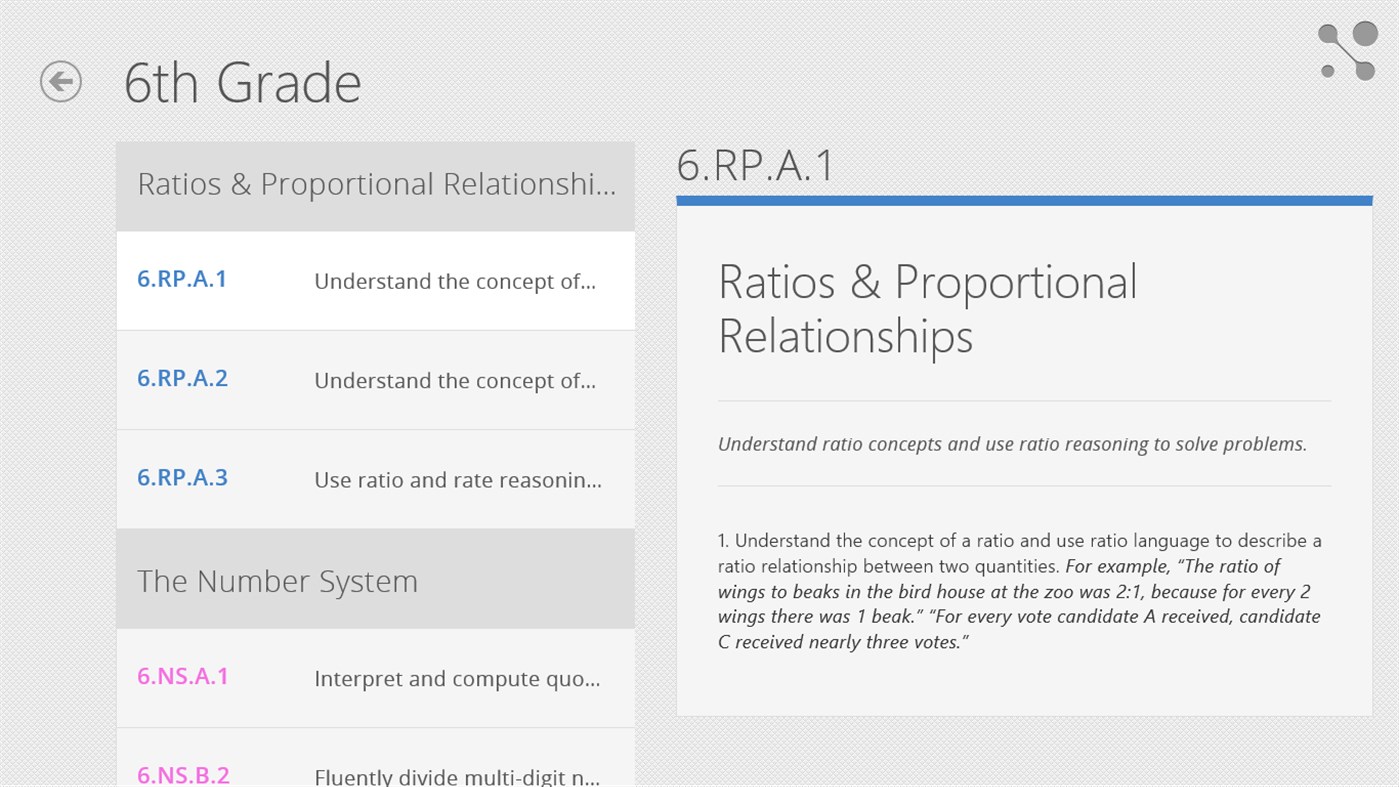Toggle selection of the highlighted 6.RP.A.1 row
This screenshot has height=787, width=1399.
[375, 280]
